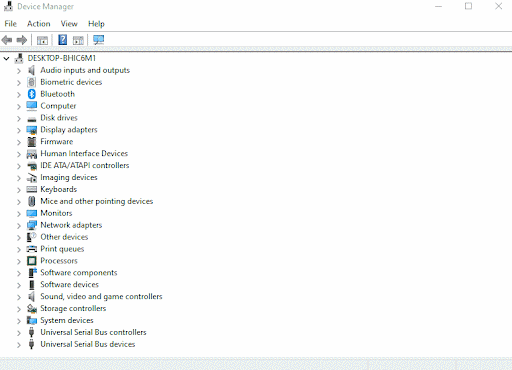Screen dimensions: 512x370
Task: Expand the Keyboards chevron
Action: coord(19,190)
